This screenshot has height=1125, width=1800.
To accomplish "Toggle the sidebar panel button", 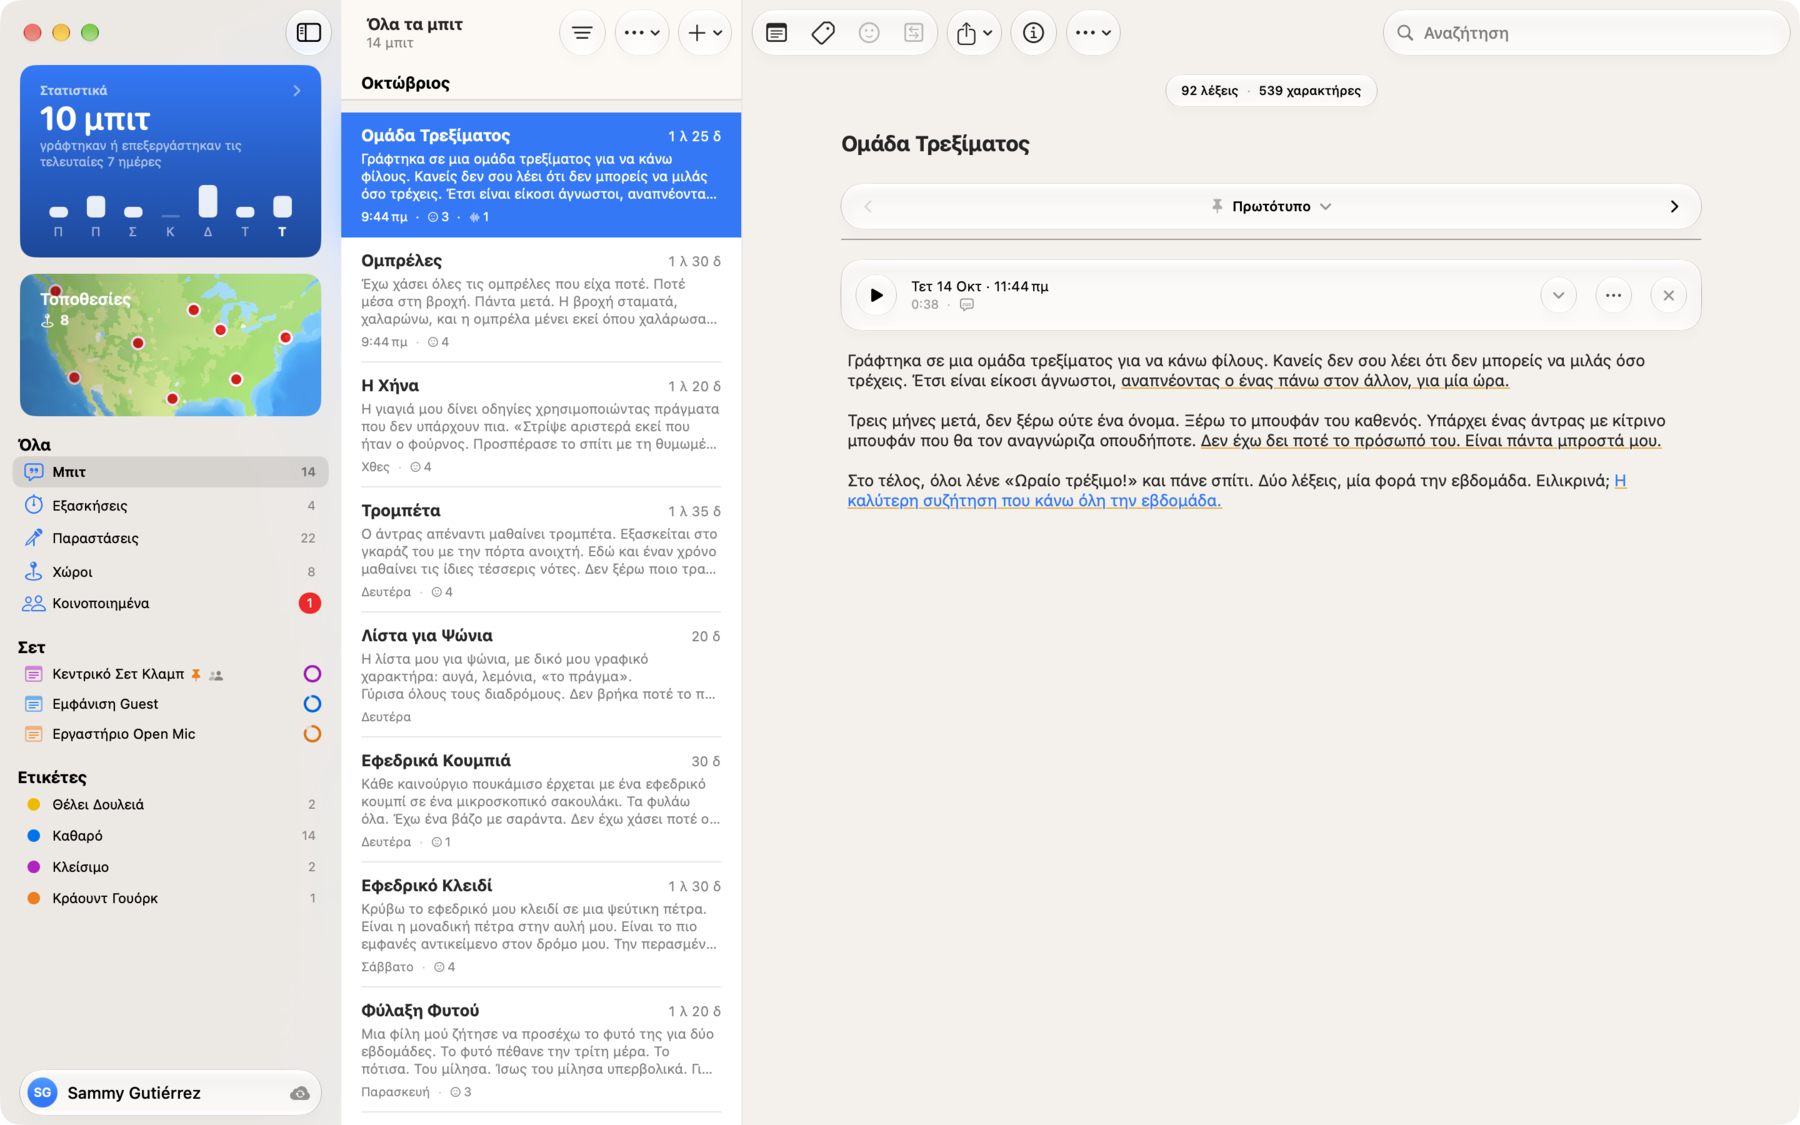I will pos(308,33).
